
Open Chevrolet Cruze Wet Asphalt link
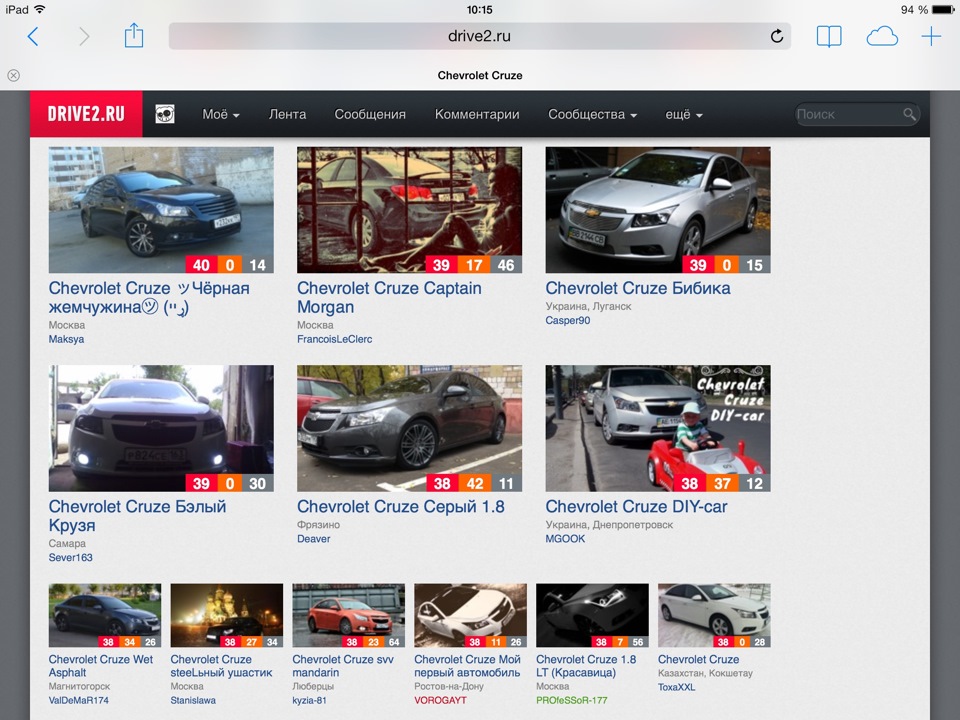pyautogui.click(x=101, y=666)
